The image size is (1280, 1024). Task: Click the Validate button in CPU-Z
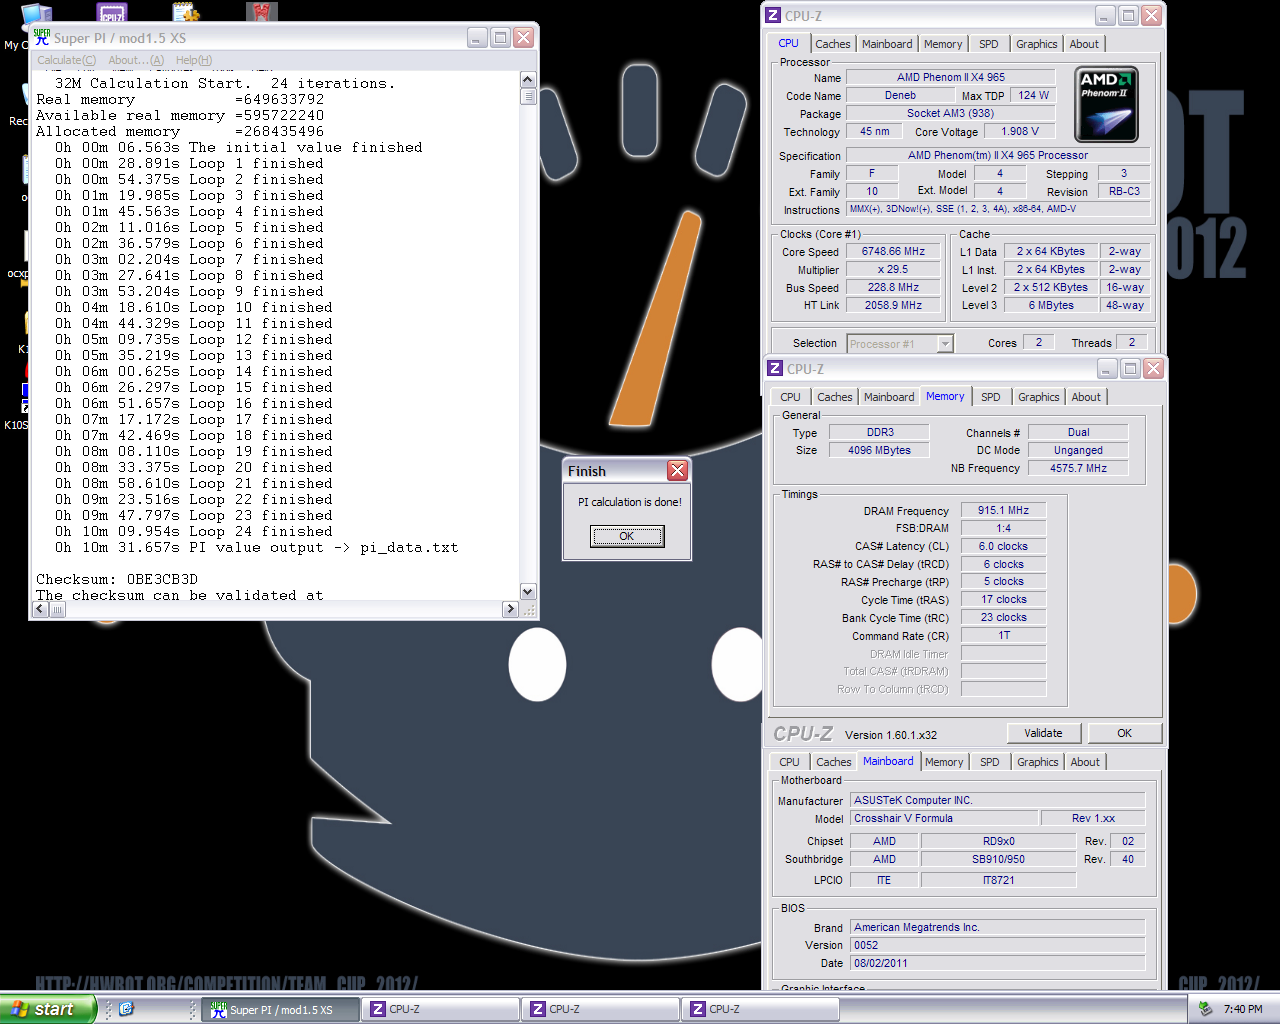1044,733
